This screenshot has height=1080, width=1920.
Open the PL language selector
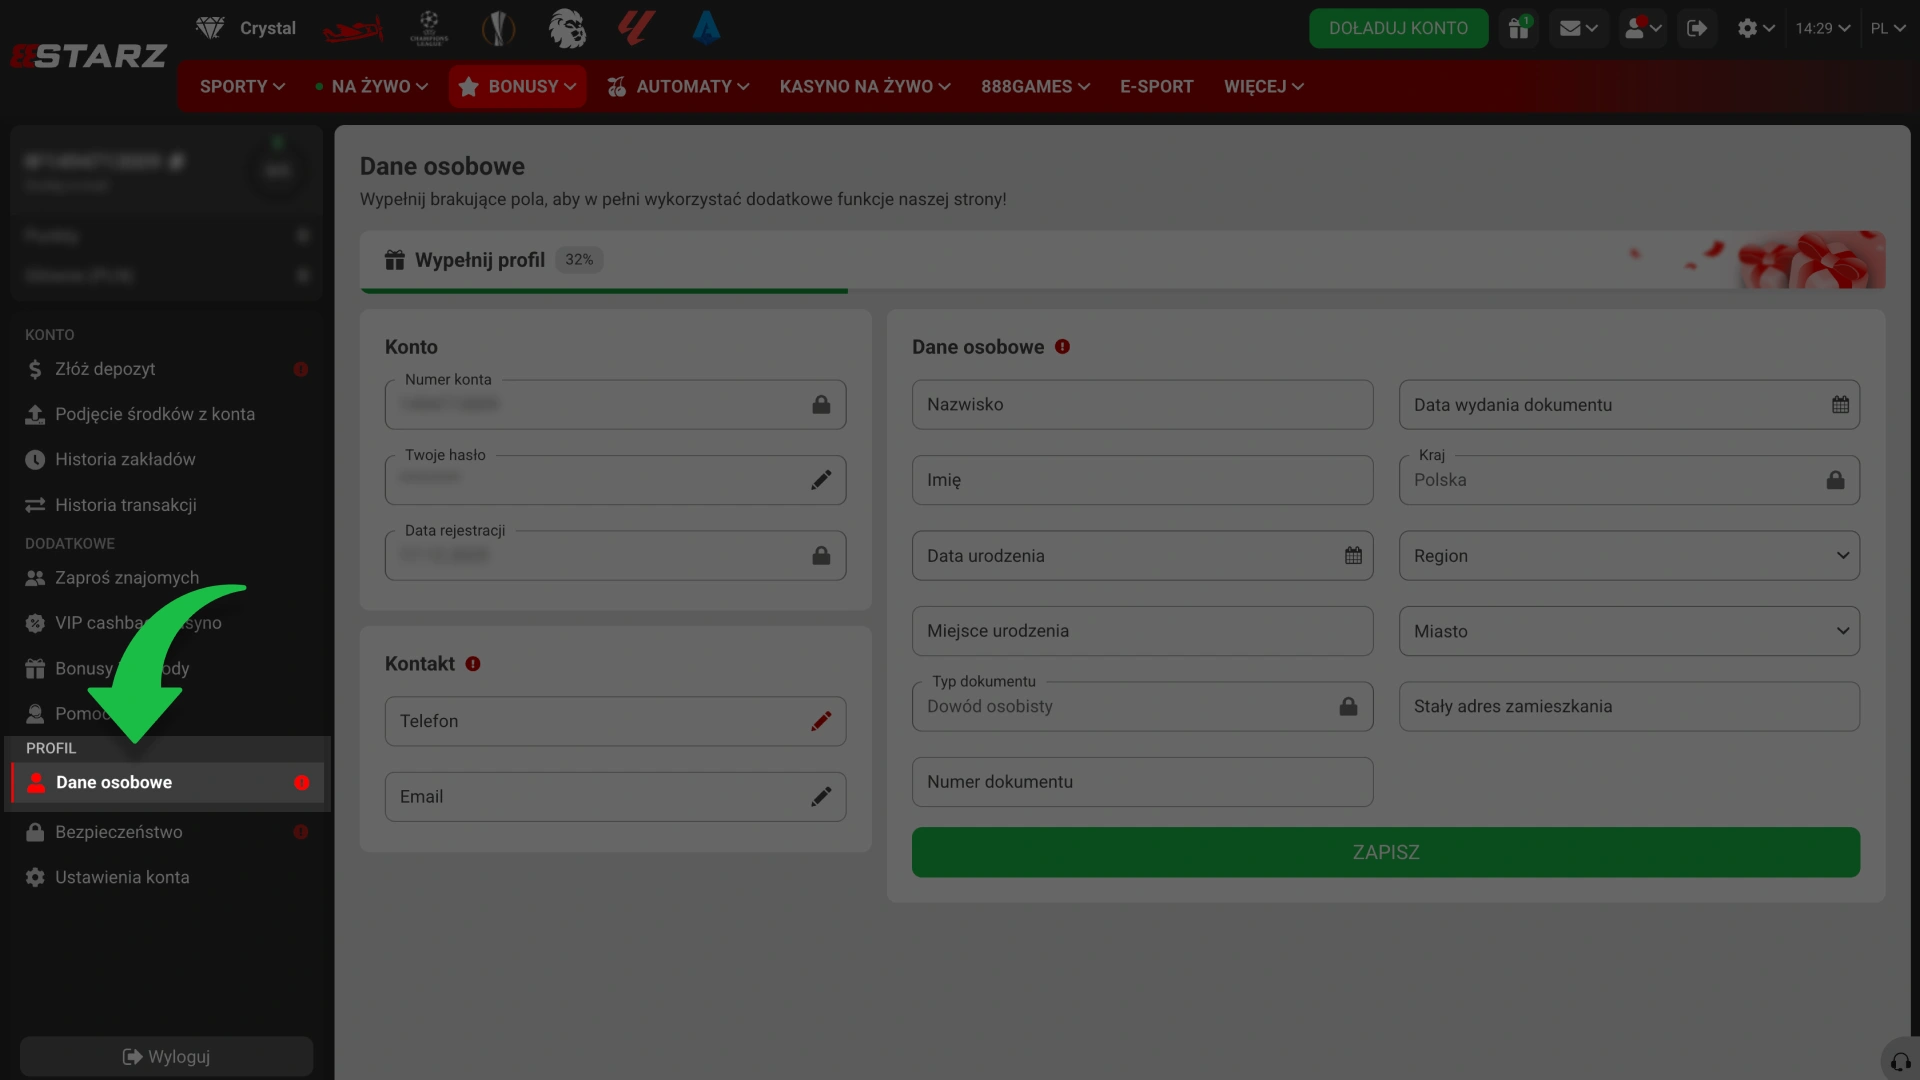tap(1888, 28)
